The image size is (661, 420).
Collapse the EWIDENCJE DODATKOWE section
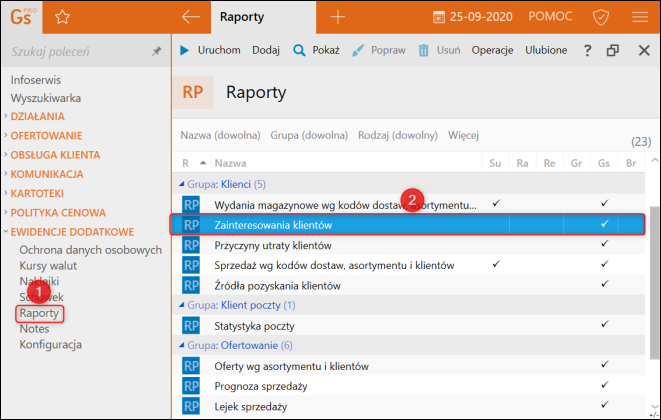[5, 231]
